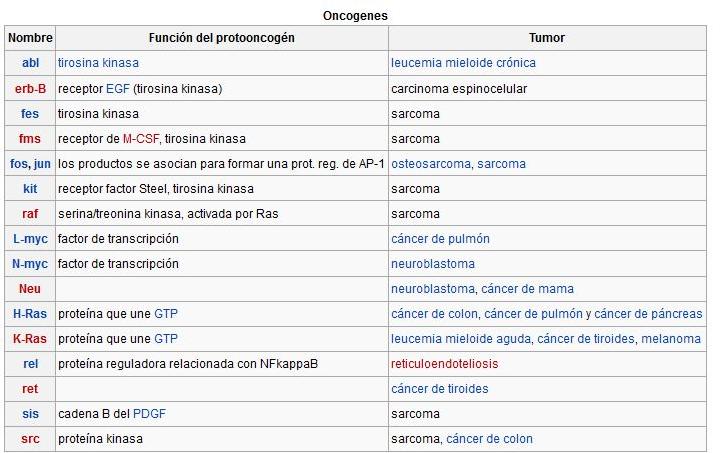Open the abl oncogene link
Screen dimensions: 728x453
pyautogui.click(x=30, y=63)
